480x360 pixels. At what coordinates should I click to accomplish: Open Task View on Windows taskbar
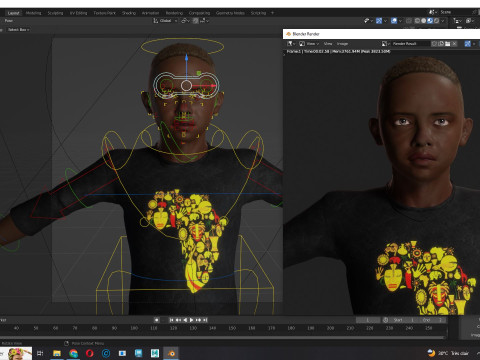tap(40, 353)
